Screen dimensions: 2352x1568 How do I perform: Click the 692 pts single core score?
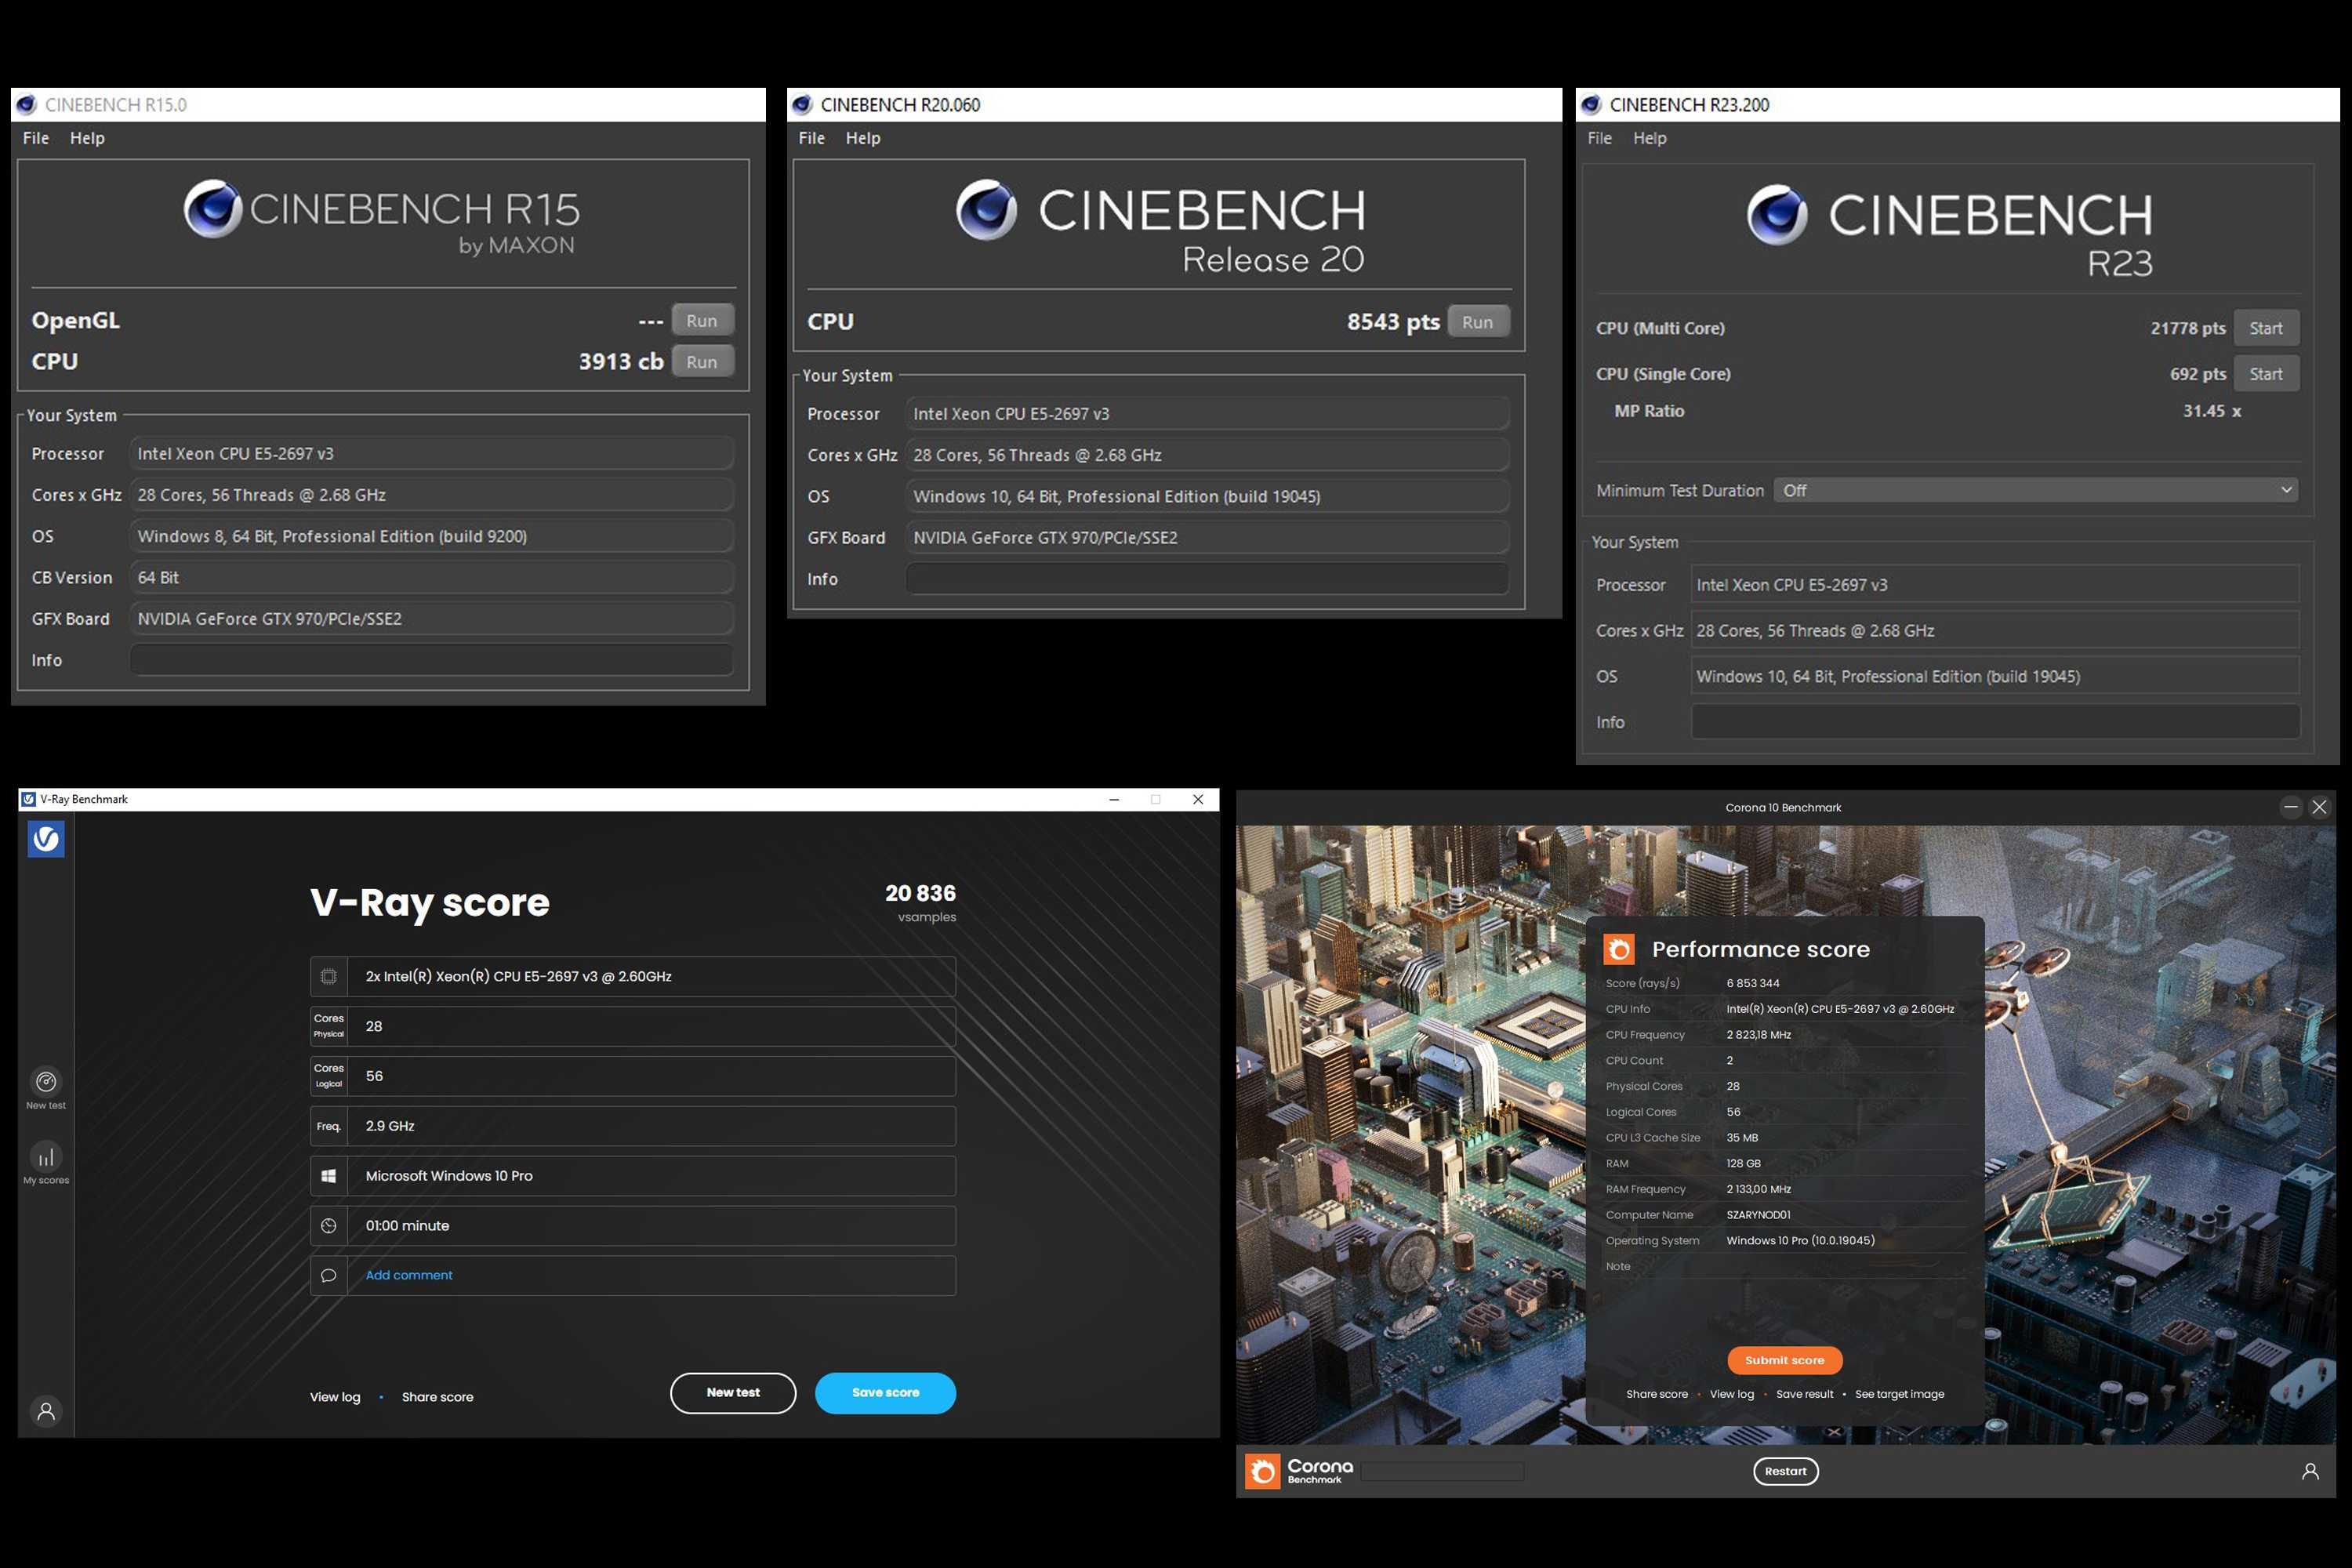tap(2198, 374)
